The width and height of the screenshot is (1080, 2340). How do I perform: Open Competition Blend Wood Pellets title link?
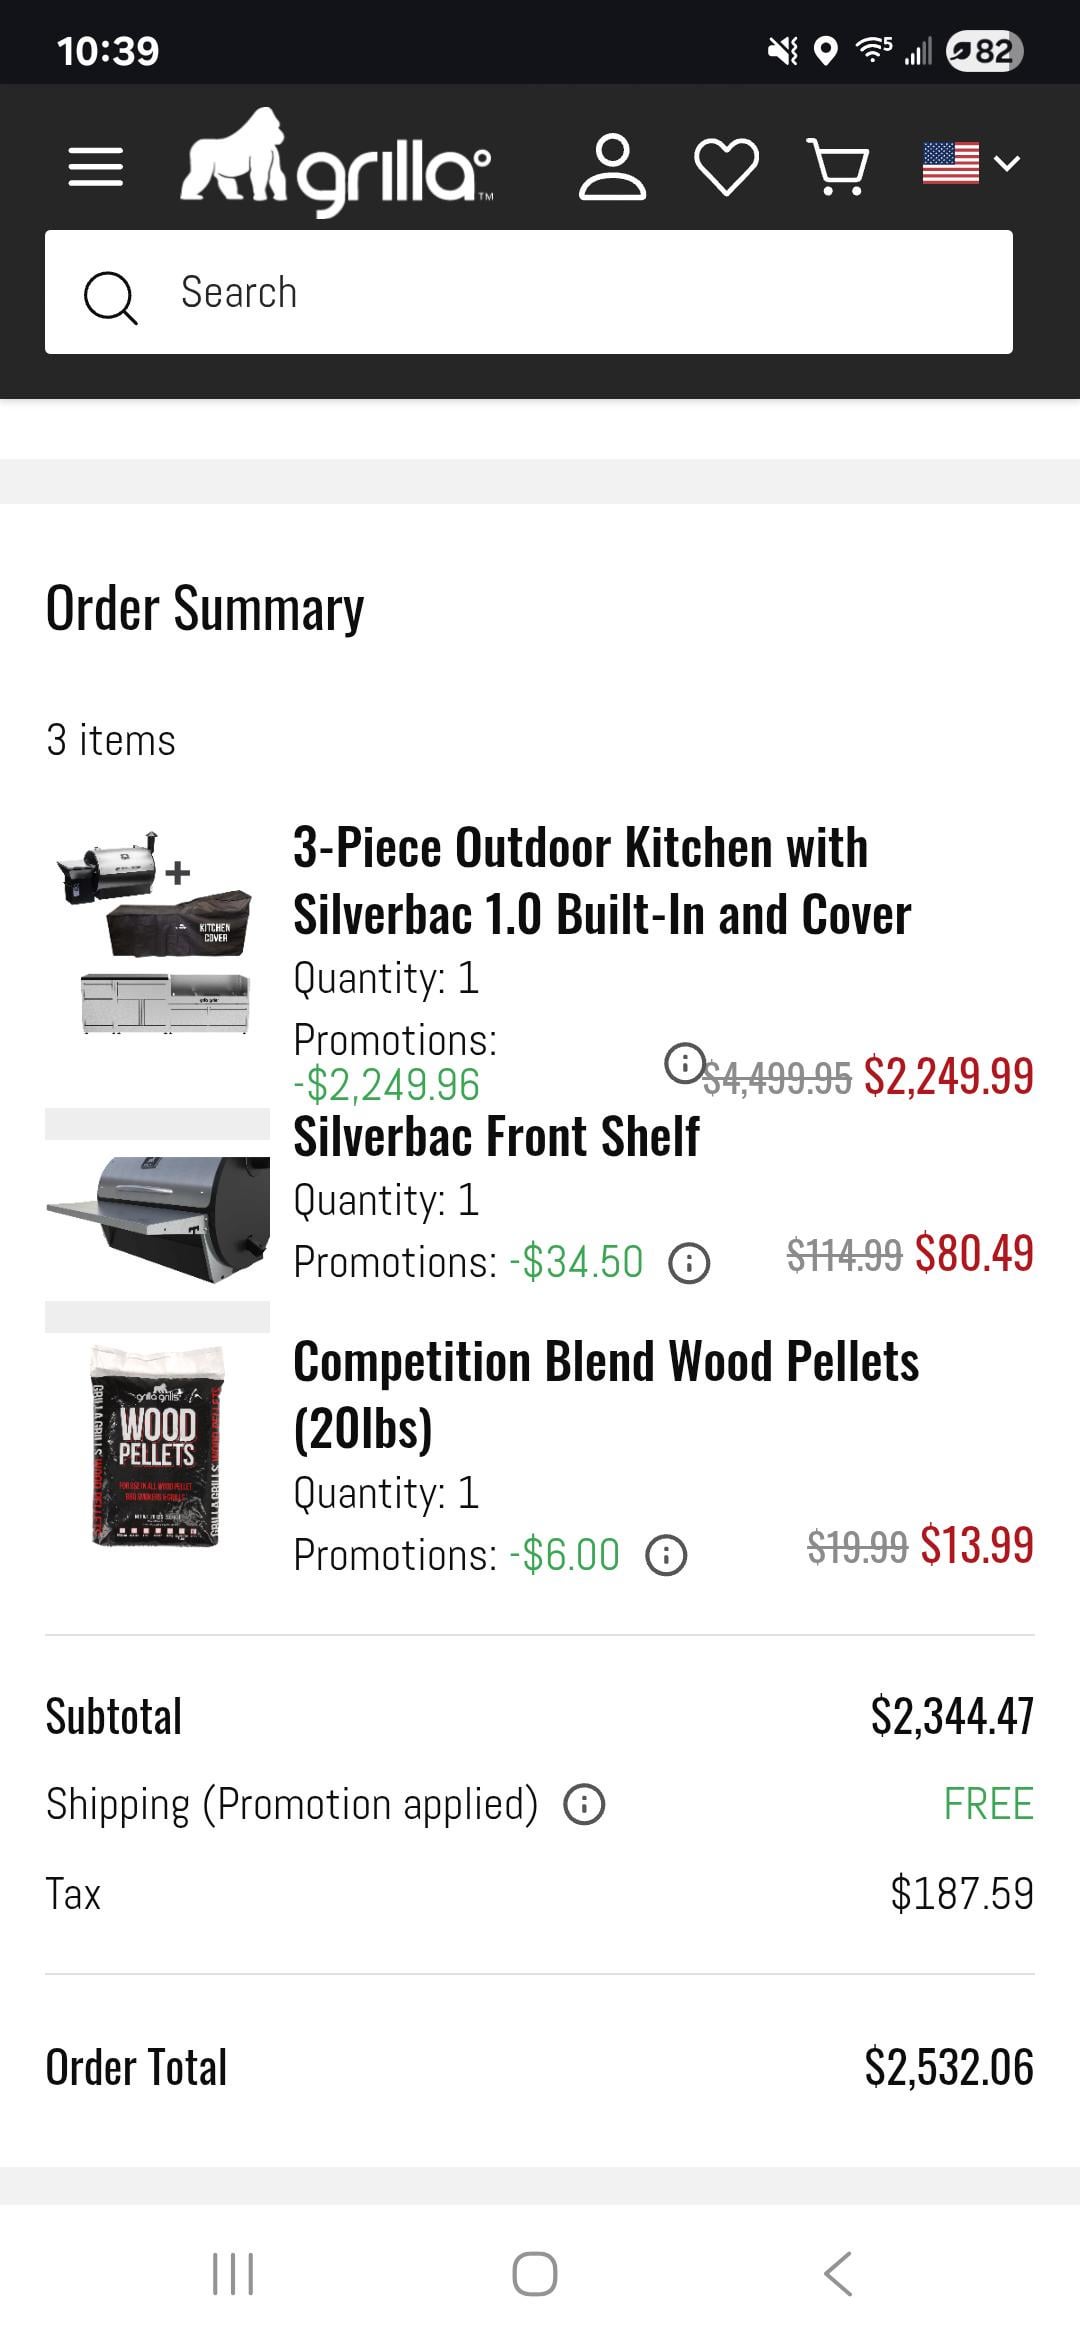pos(605,1394)
